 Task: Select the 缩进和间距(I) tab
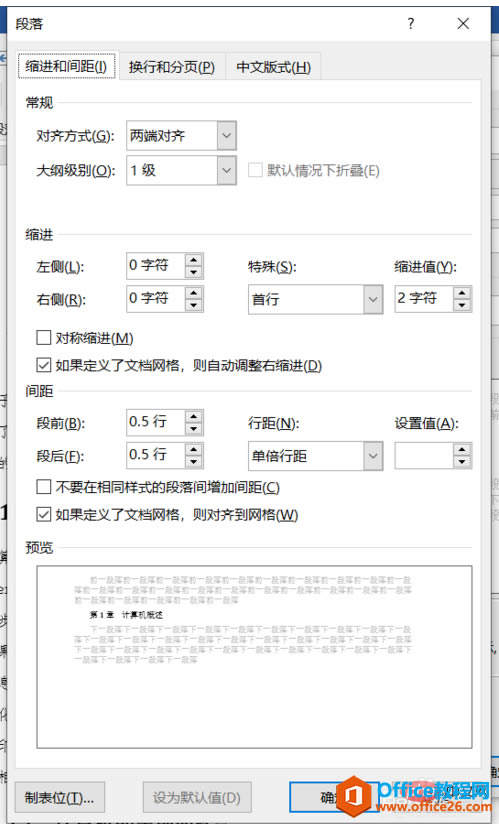[67, 66]
